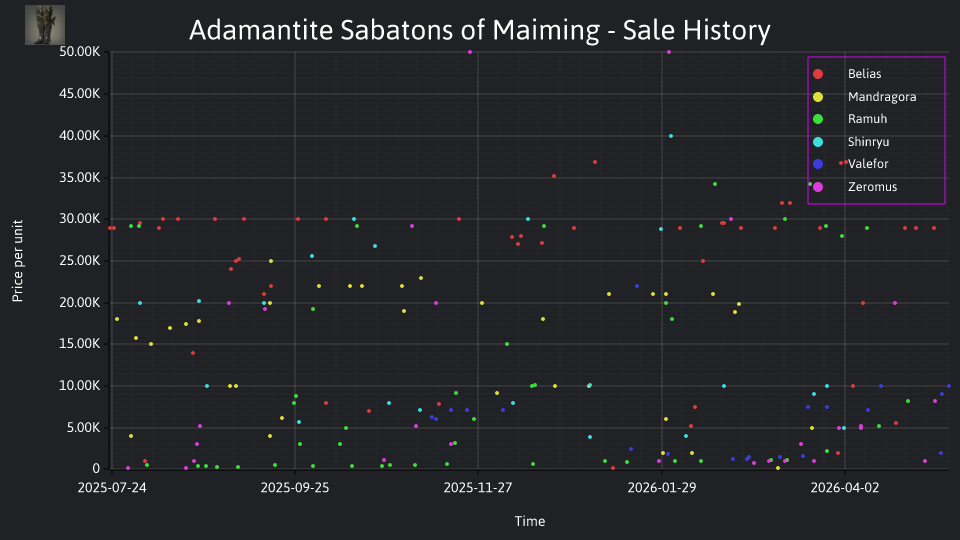The image size is (960, 540).
Task: Click the 50.00K y-axis tick label
Action: (80, 52)
